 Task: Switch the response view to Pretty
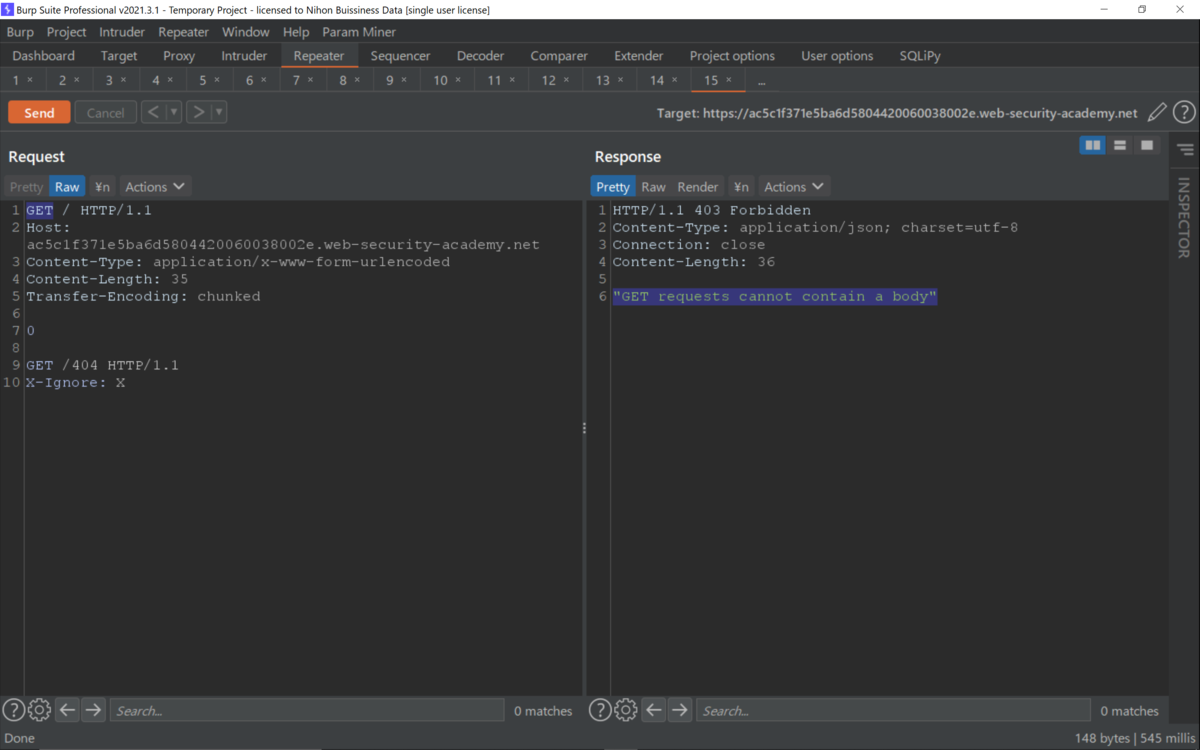point(613,187)
